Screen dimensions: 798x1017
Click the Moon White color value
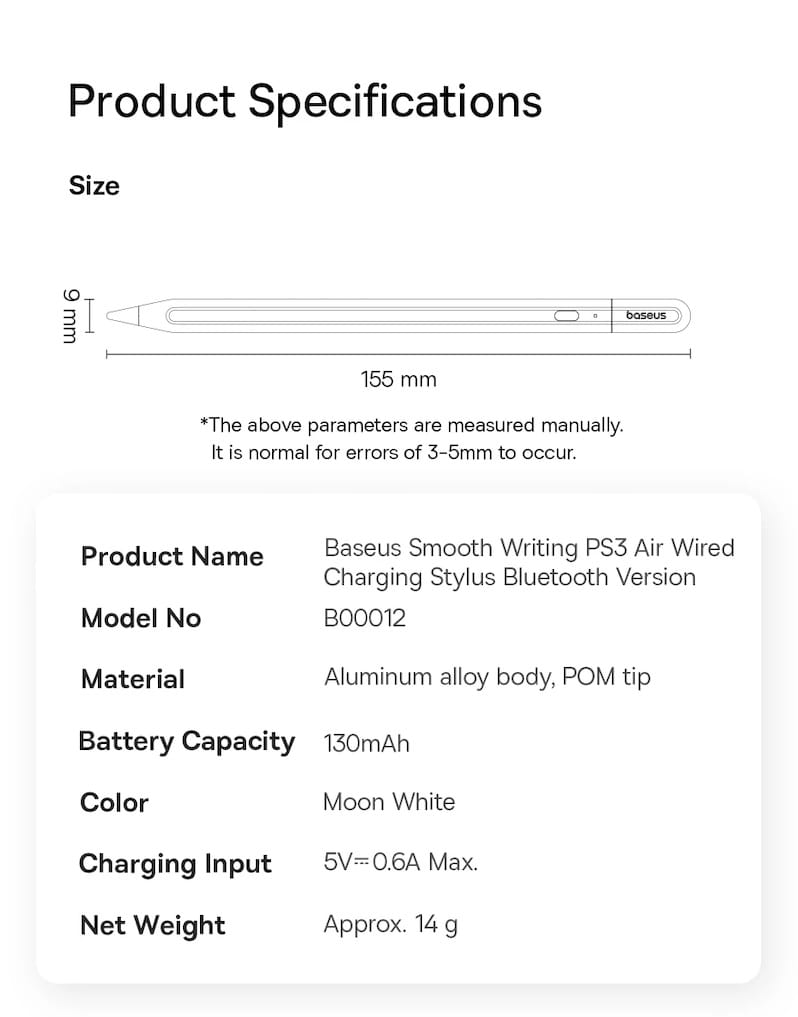[x=389, y=802]
